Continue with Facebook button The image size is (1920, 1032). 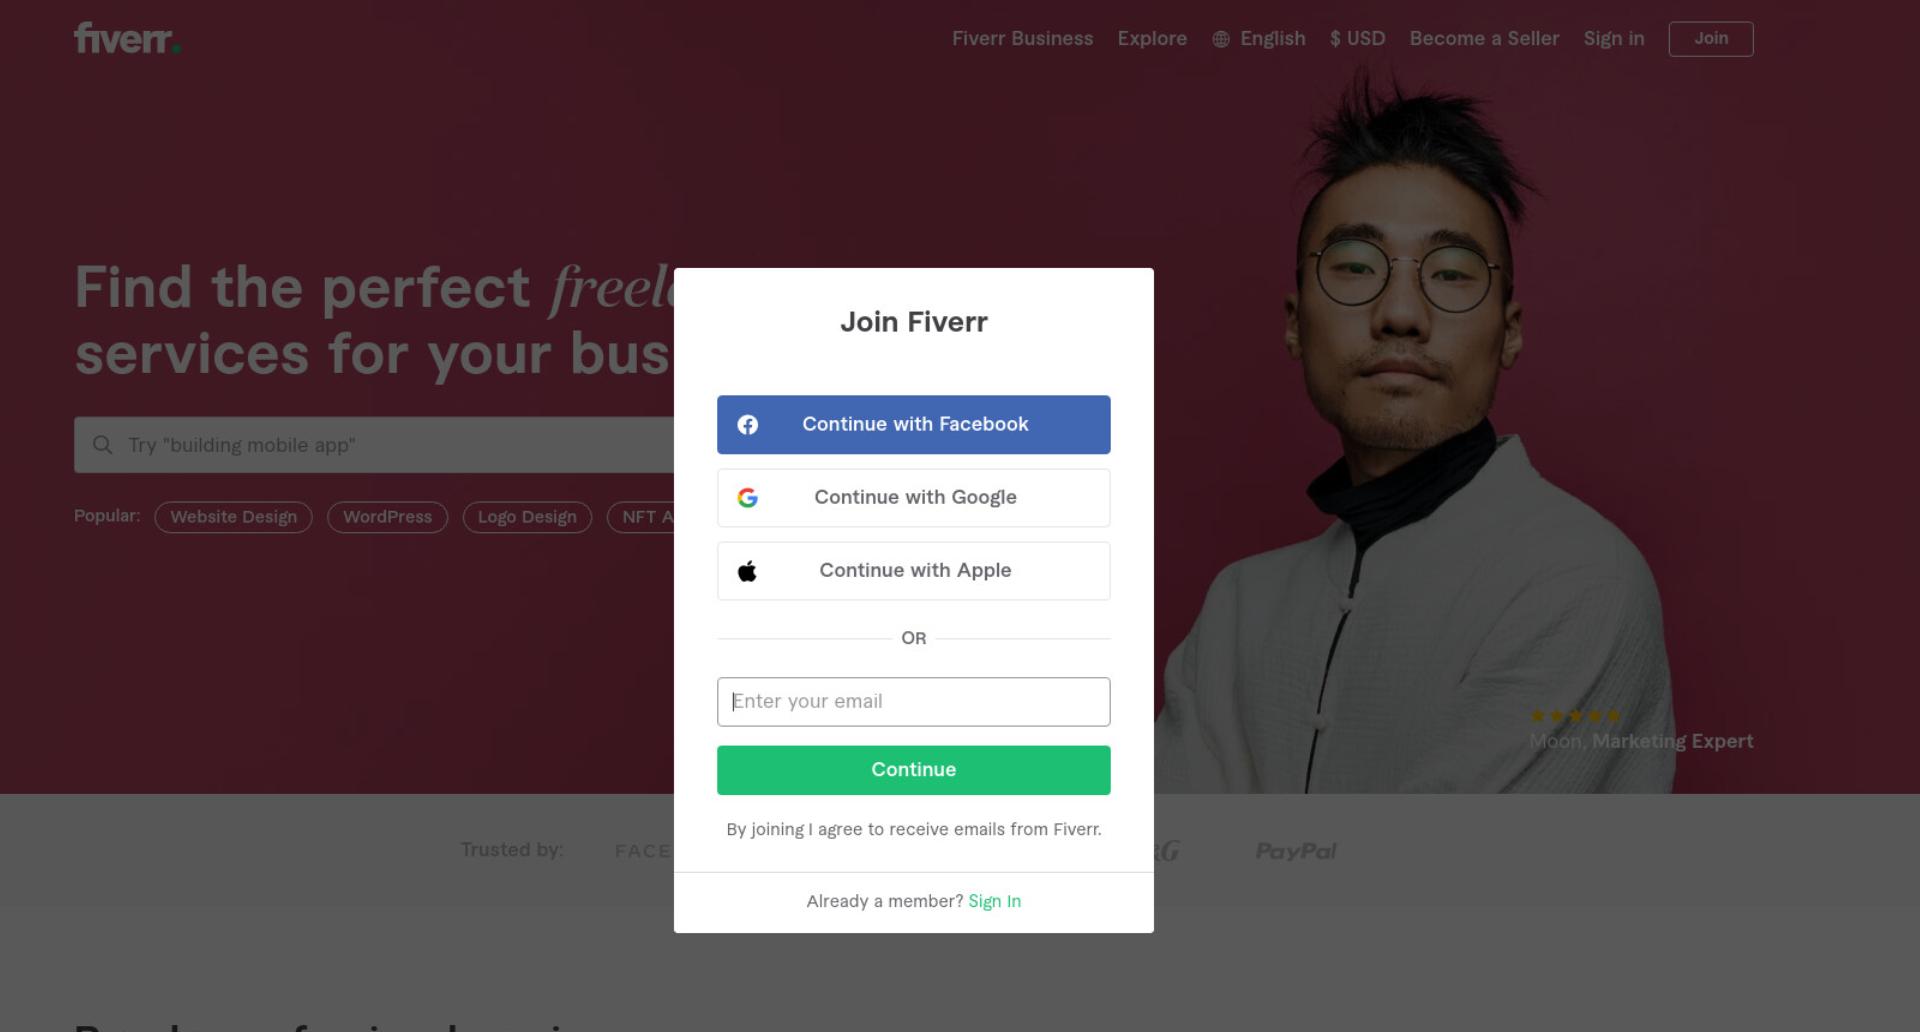tap(913, 425)
